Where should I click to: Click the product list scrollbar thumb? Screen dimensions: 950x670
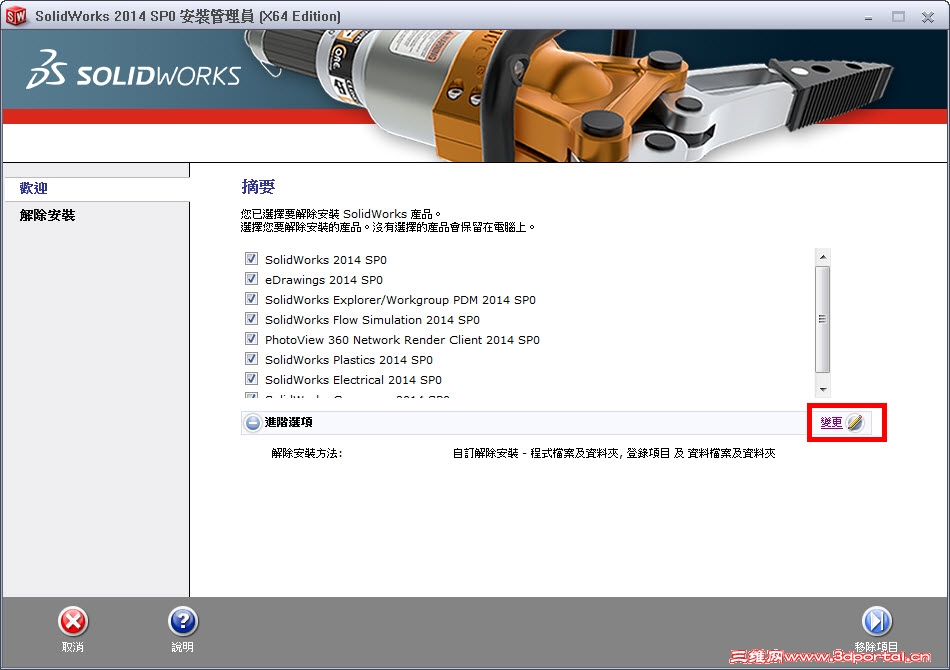(822, 319)
